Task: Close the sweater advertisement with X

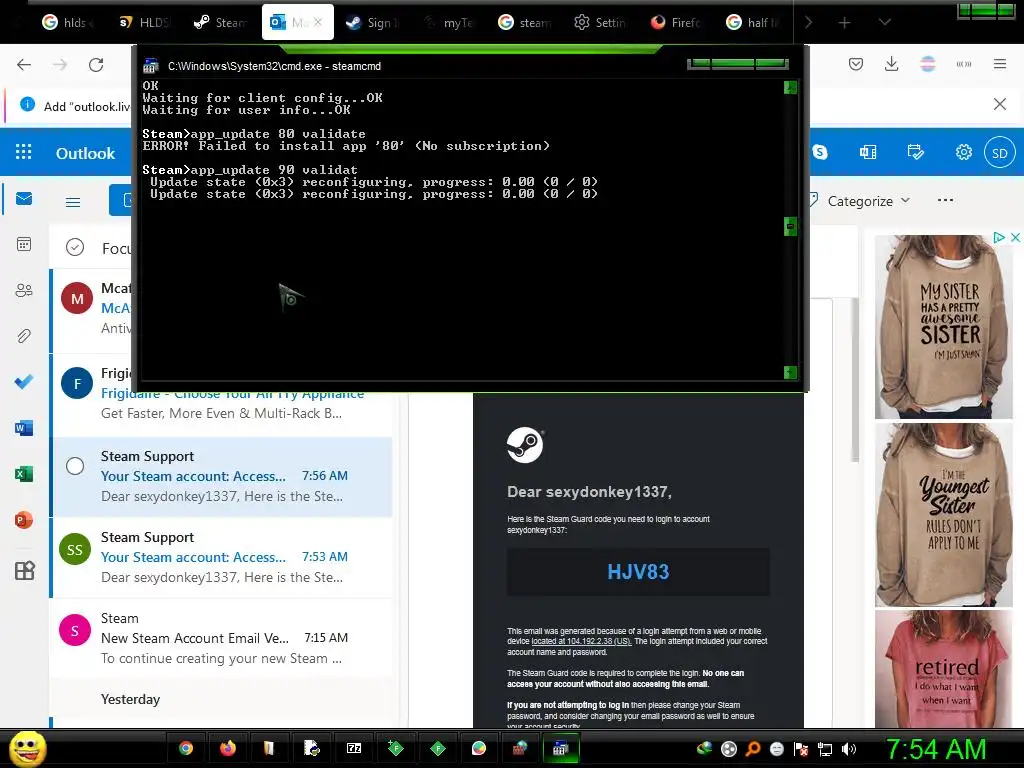Action: tap(1015, 237)
